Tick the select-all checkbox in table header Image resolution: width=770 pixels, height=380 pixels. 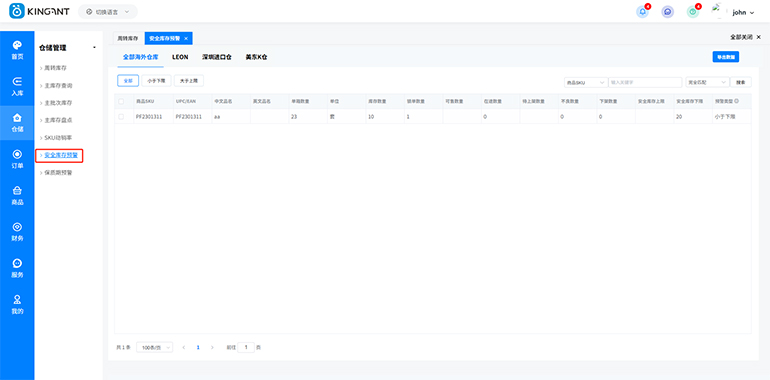pyautogui.click(x=121, y=101)
